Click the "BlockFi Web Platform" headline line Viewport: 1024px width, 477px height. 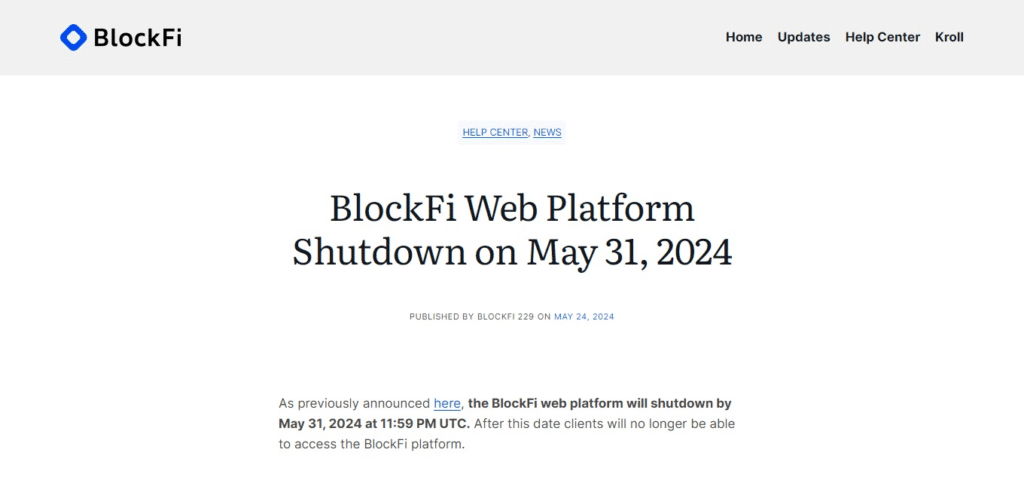pos(512,208)
